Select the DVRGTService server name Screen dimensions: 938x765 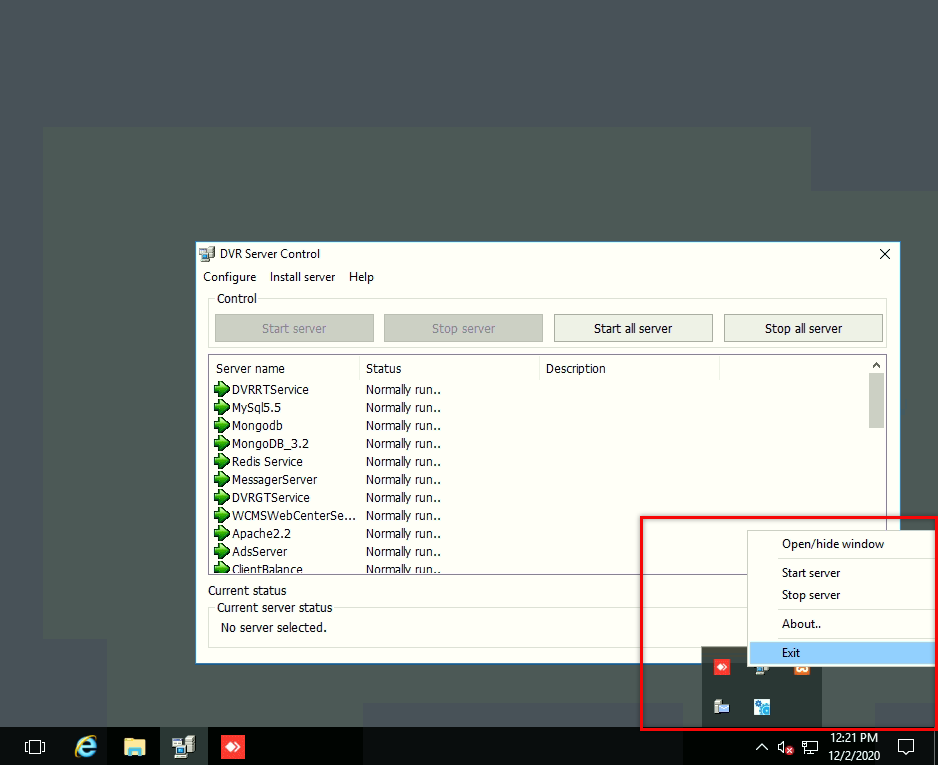tap(271, 497)
